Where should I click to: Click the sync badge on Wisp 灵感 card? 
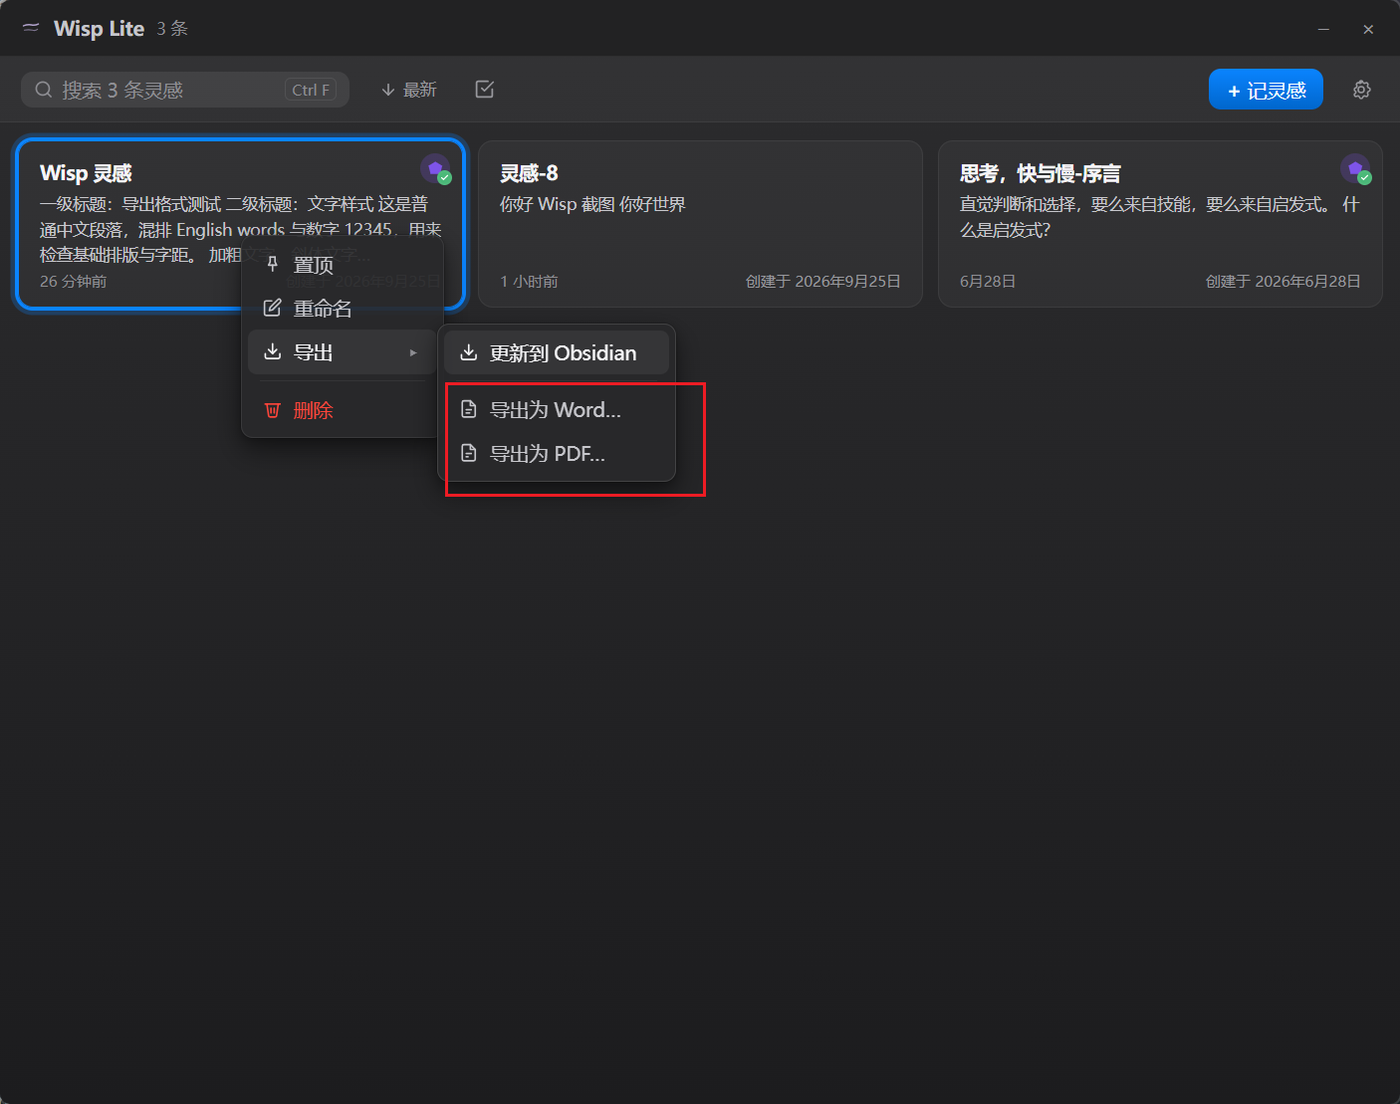(437, 170)
